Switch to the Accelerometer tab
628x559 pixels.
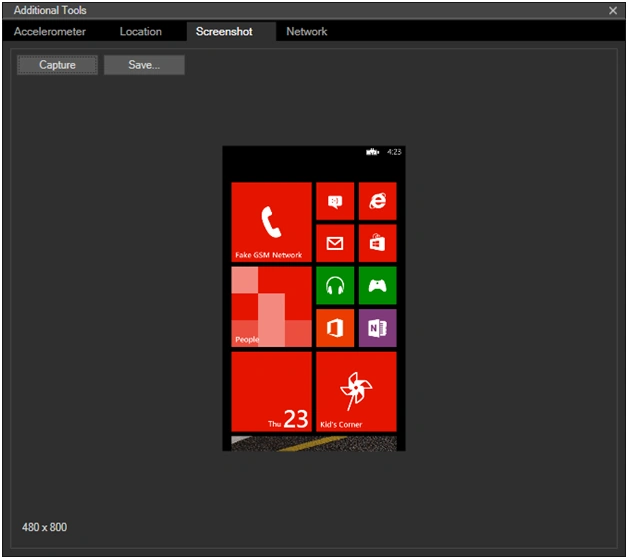coord(50,32)
